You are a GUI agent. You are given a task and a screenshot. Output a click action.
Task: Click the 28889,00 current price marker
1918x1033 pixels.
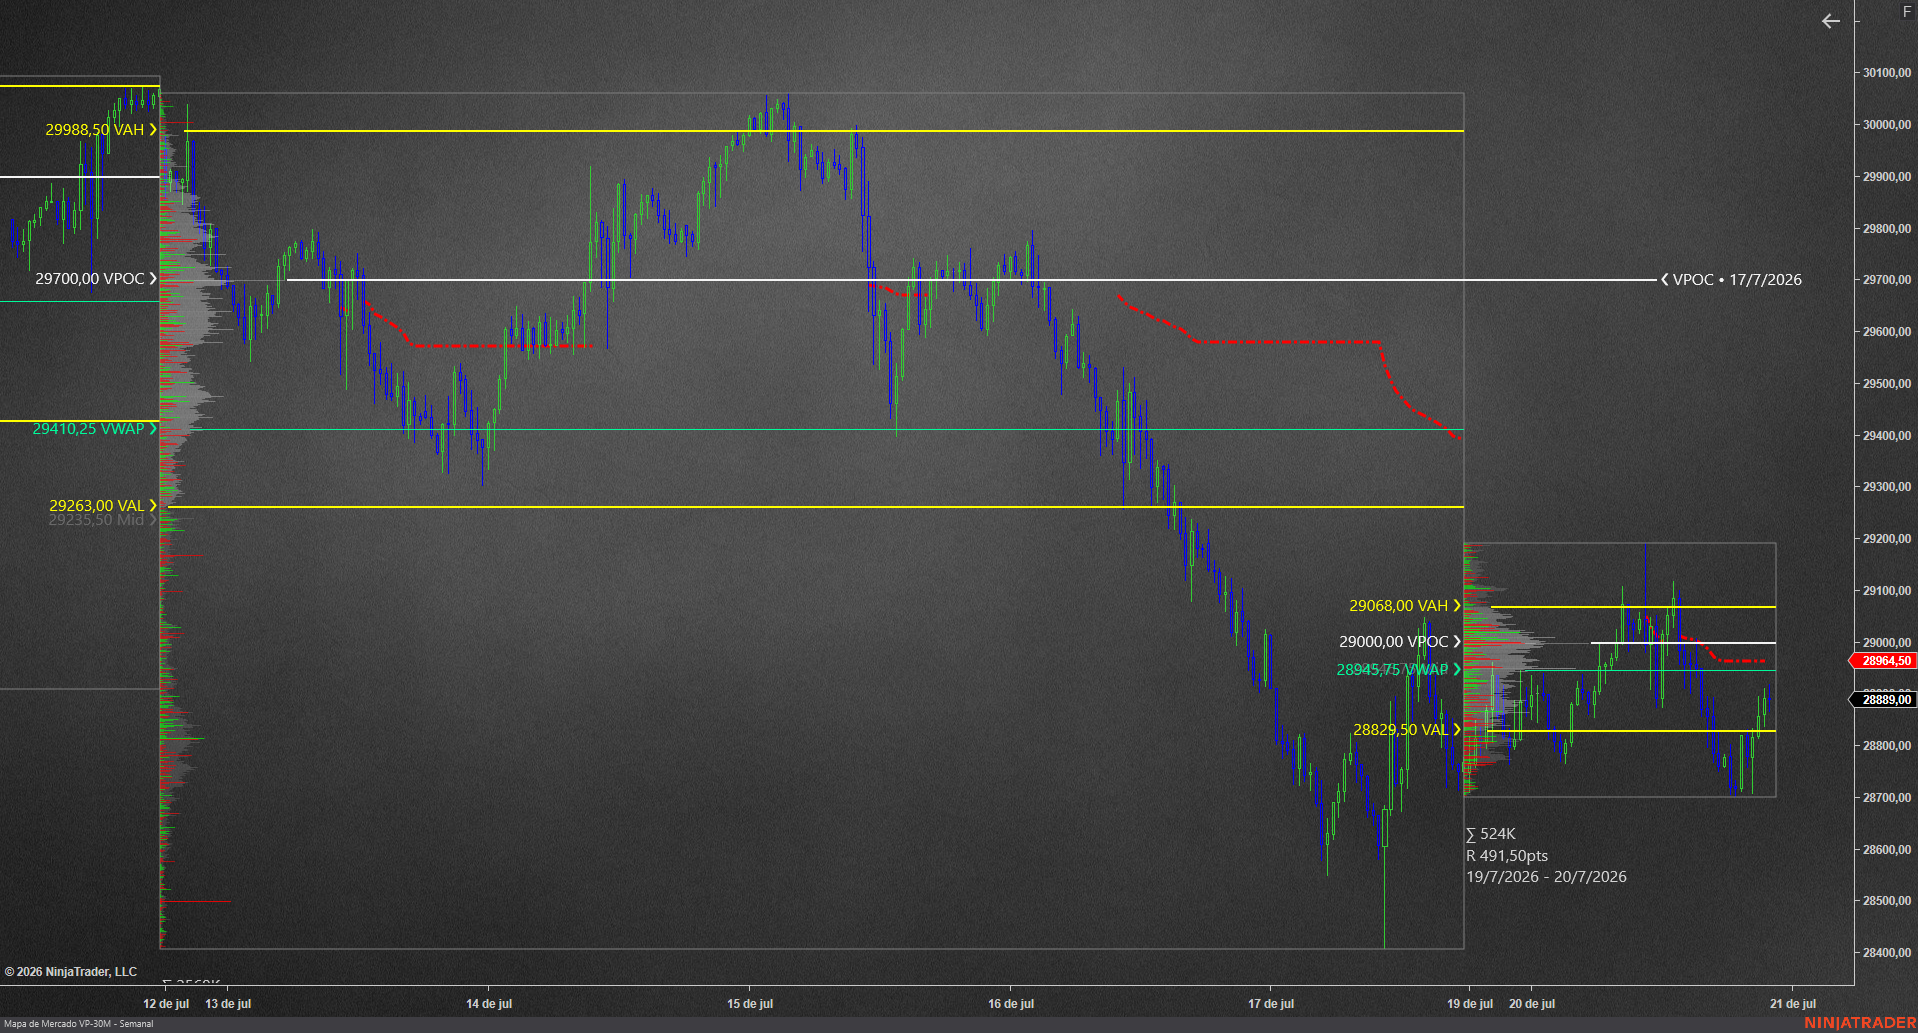pyautogui.click(x=1883, y=700)
